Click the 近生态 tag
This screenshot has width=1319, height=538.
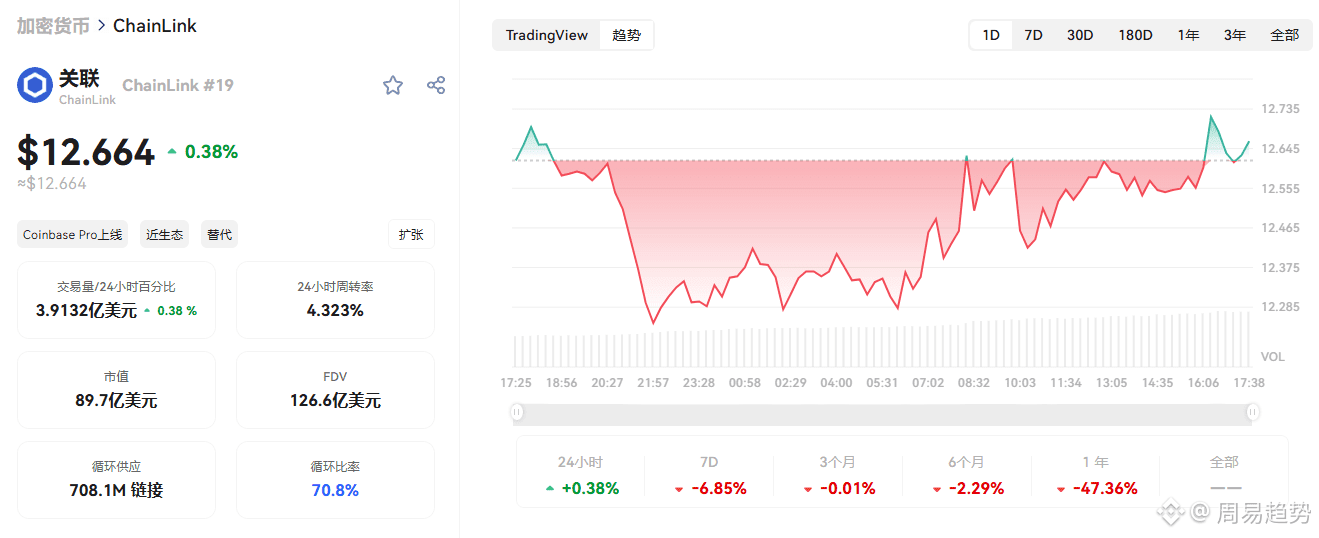[164, 234]
